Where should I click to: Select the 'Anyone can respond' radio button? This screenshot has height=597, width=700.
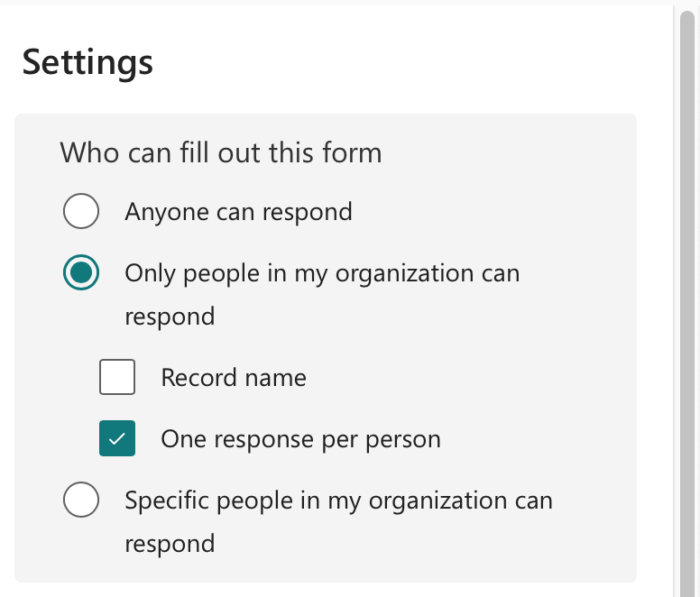pos(81,212)
